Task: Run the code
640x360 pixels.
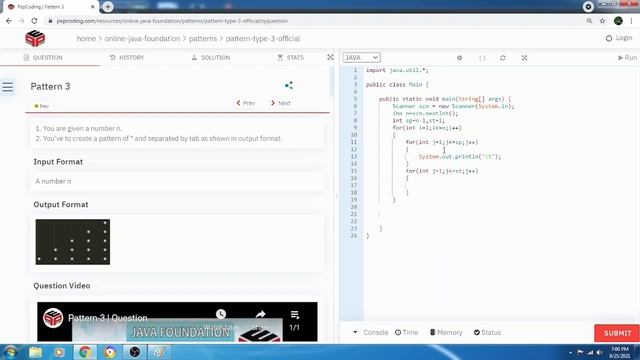Action: coord(627,58)
